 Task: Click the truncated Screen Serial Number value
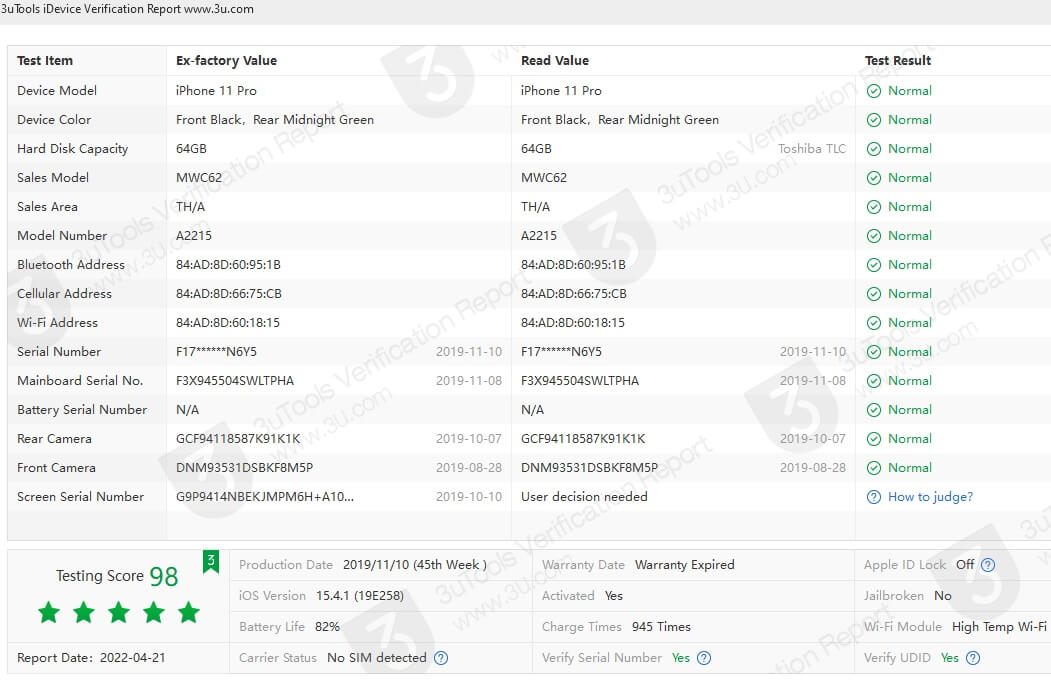265,497
